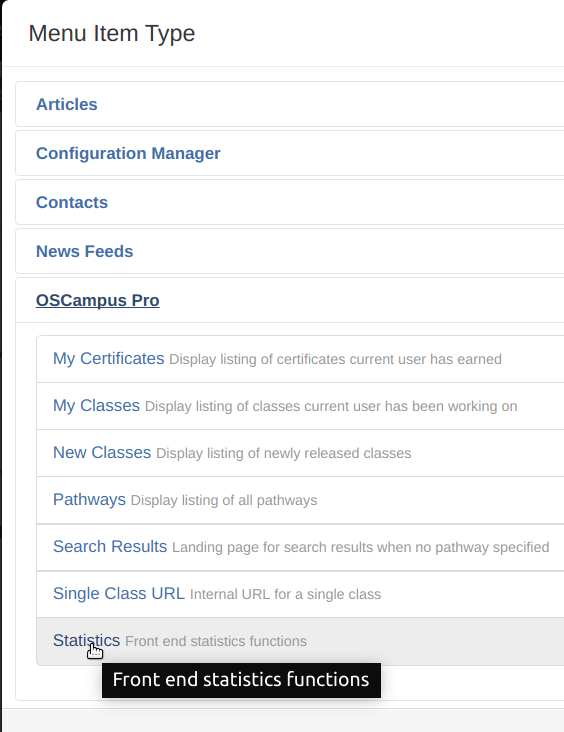Click 'Display listing of classes current user has been working on'
Screen dimensions: 564x732
click(331, 406)
